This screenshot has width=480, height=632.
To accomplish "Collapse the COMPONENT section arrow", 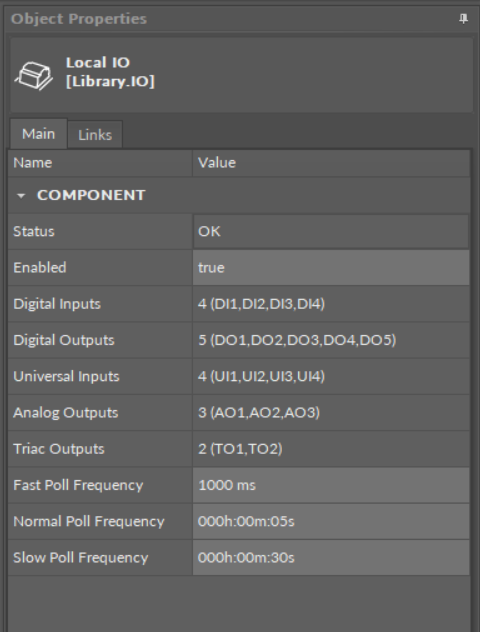I will [x=21, y=195].
